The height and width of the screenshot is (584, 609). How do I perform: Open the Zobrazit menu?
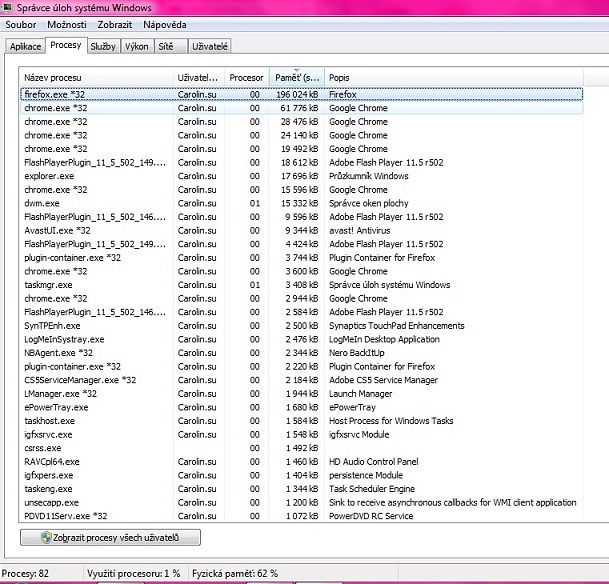116,23
